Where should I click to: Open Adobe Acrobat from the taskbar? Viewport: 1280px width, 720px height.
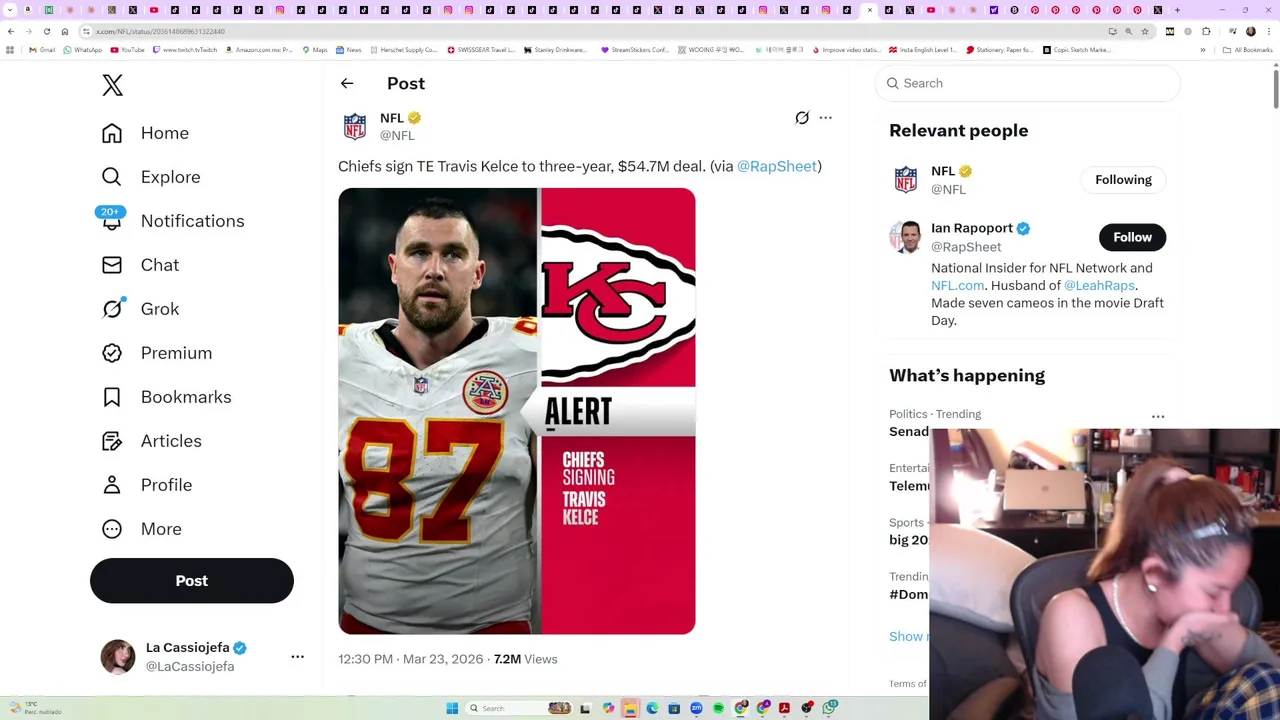click(x=784, y=708)
